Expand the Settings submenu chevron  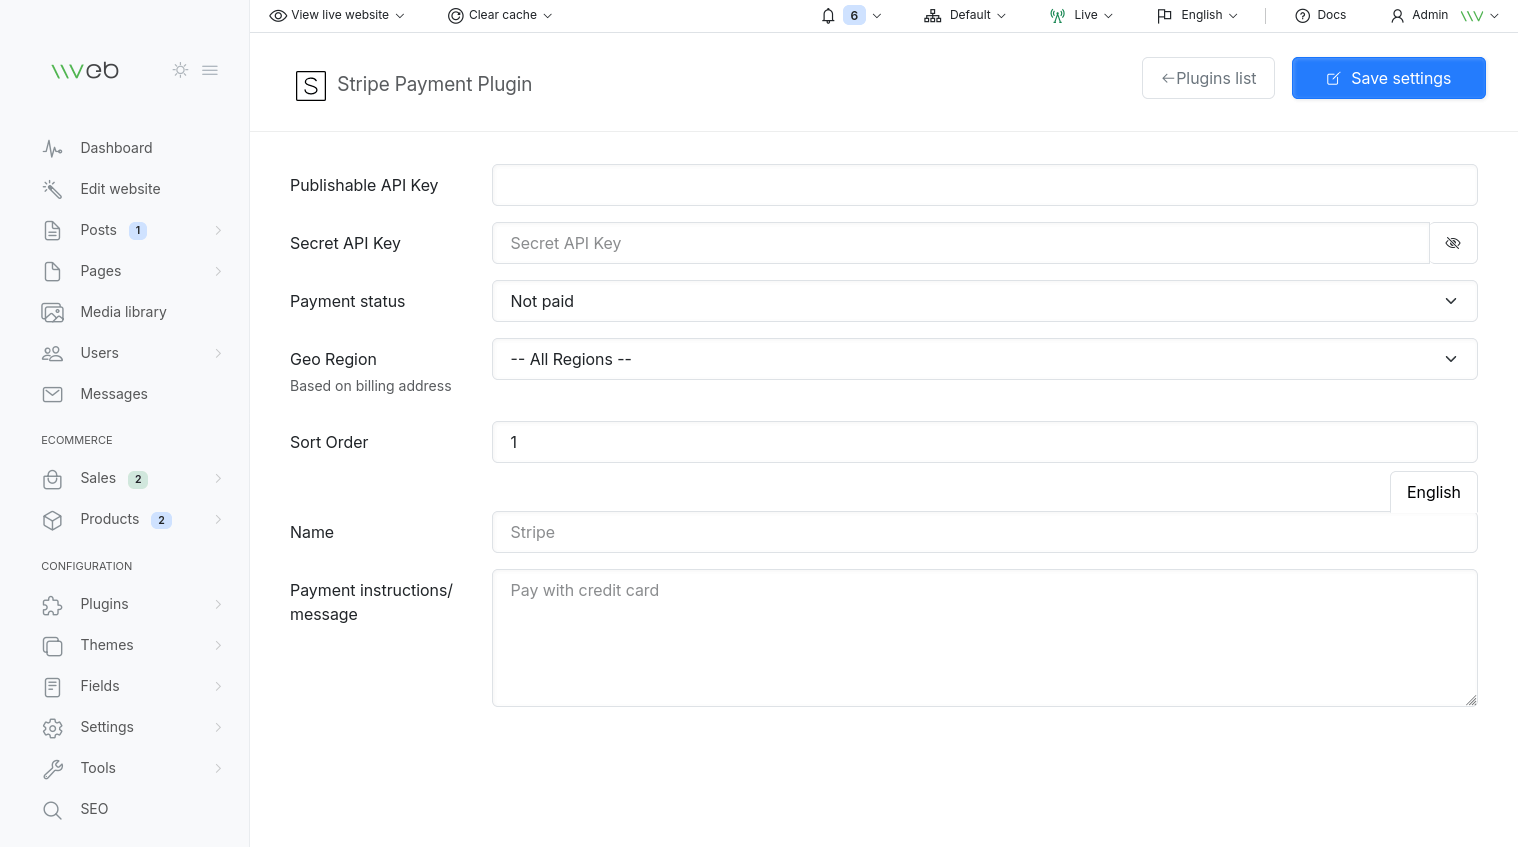tap(218, 728)
